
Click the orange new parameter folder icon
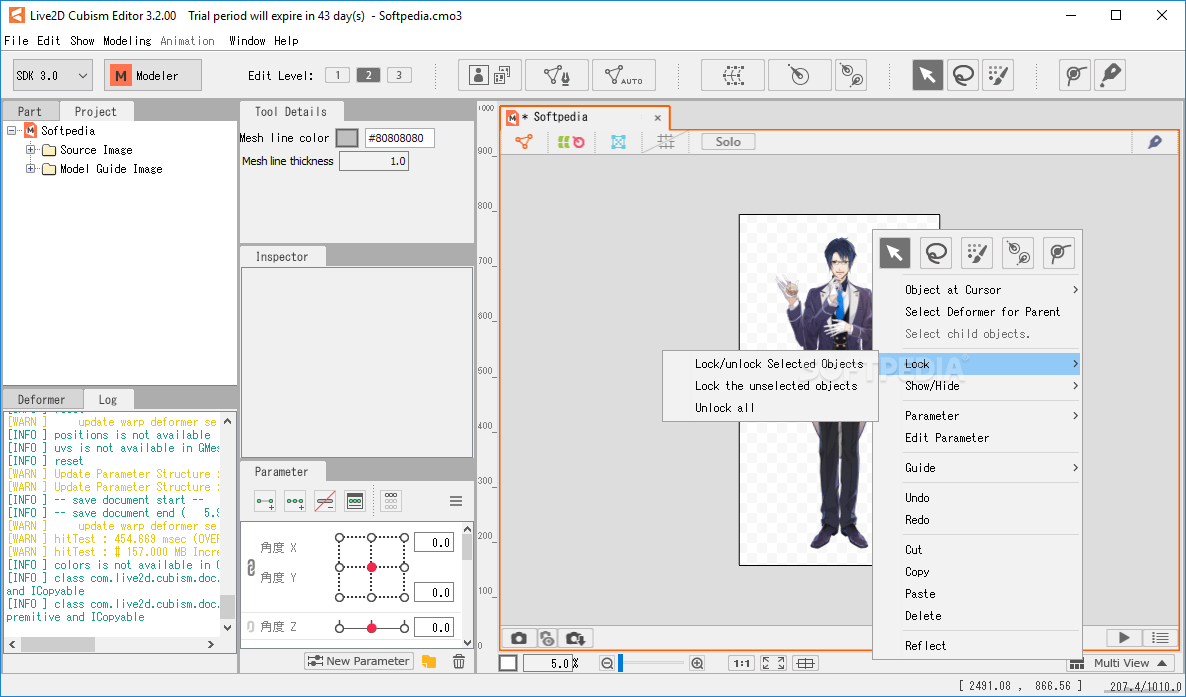tap(429, 661)
